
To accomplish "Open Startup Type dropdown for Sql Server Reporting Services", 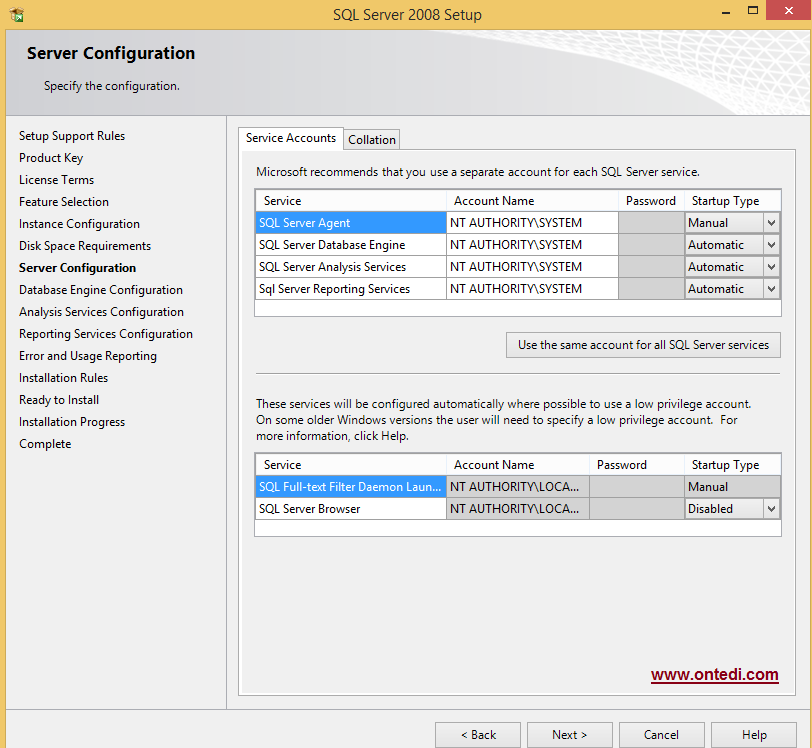I will (771, 289).
